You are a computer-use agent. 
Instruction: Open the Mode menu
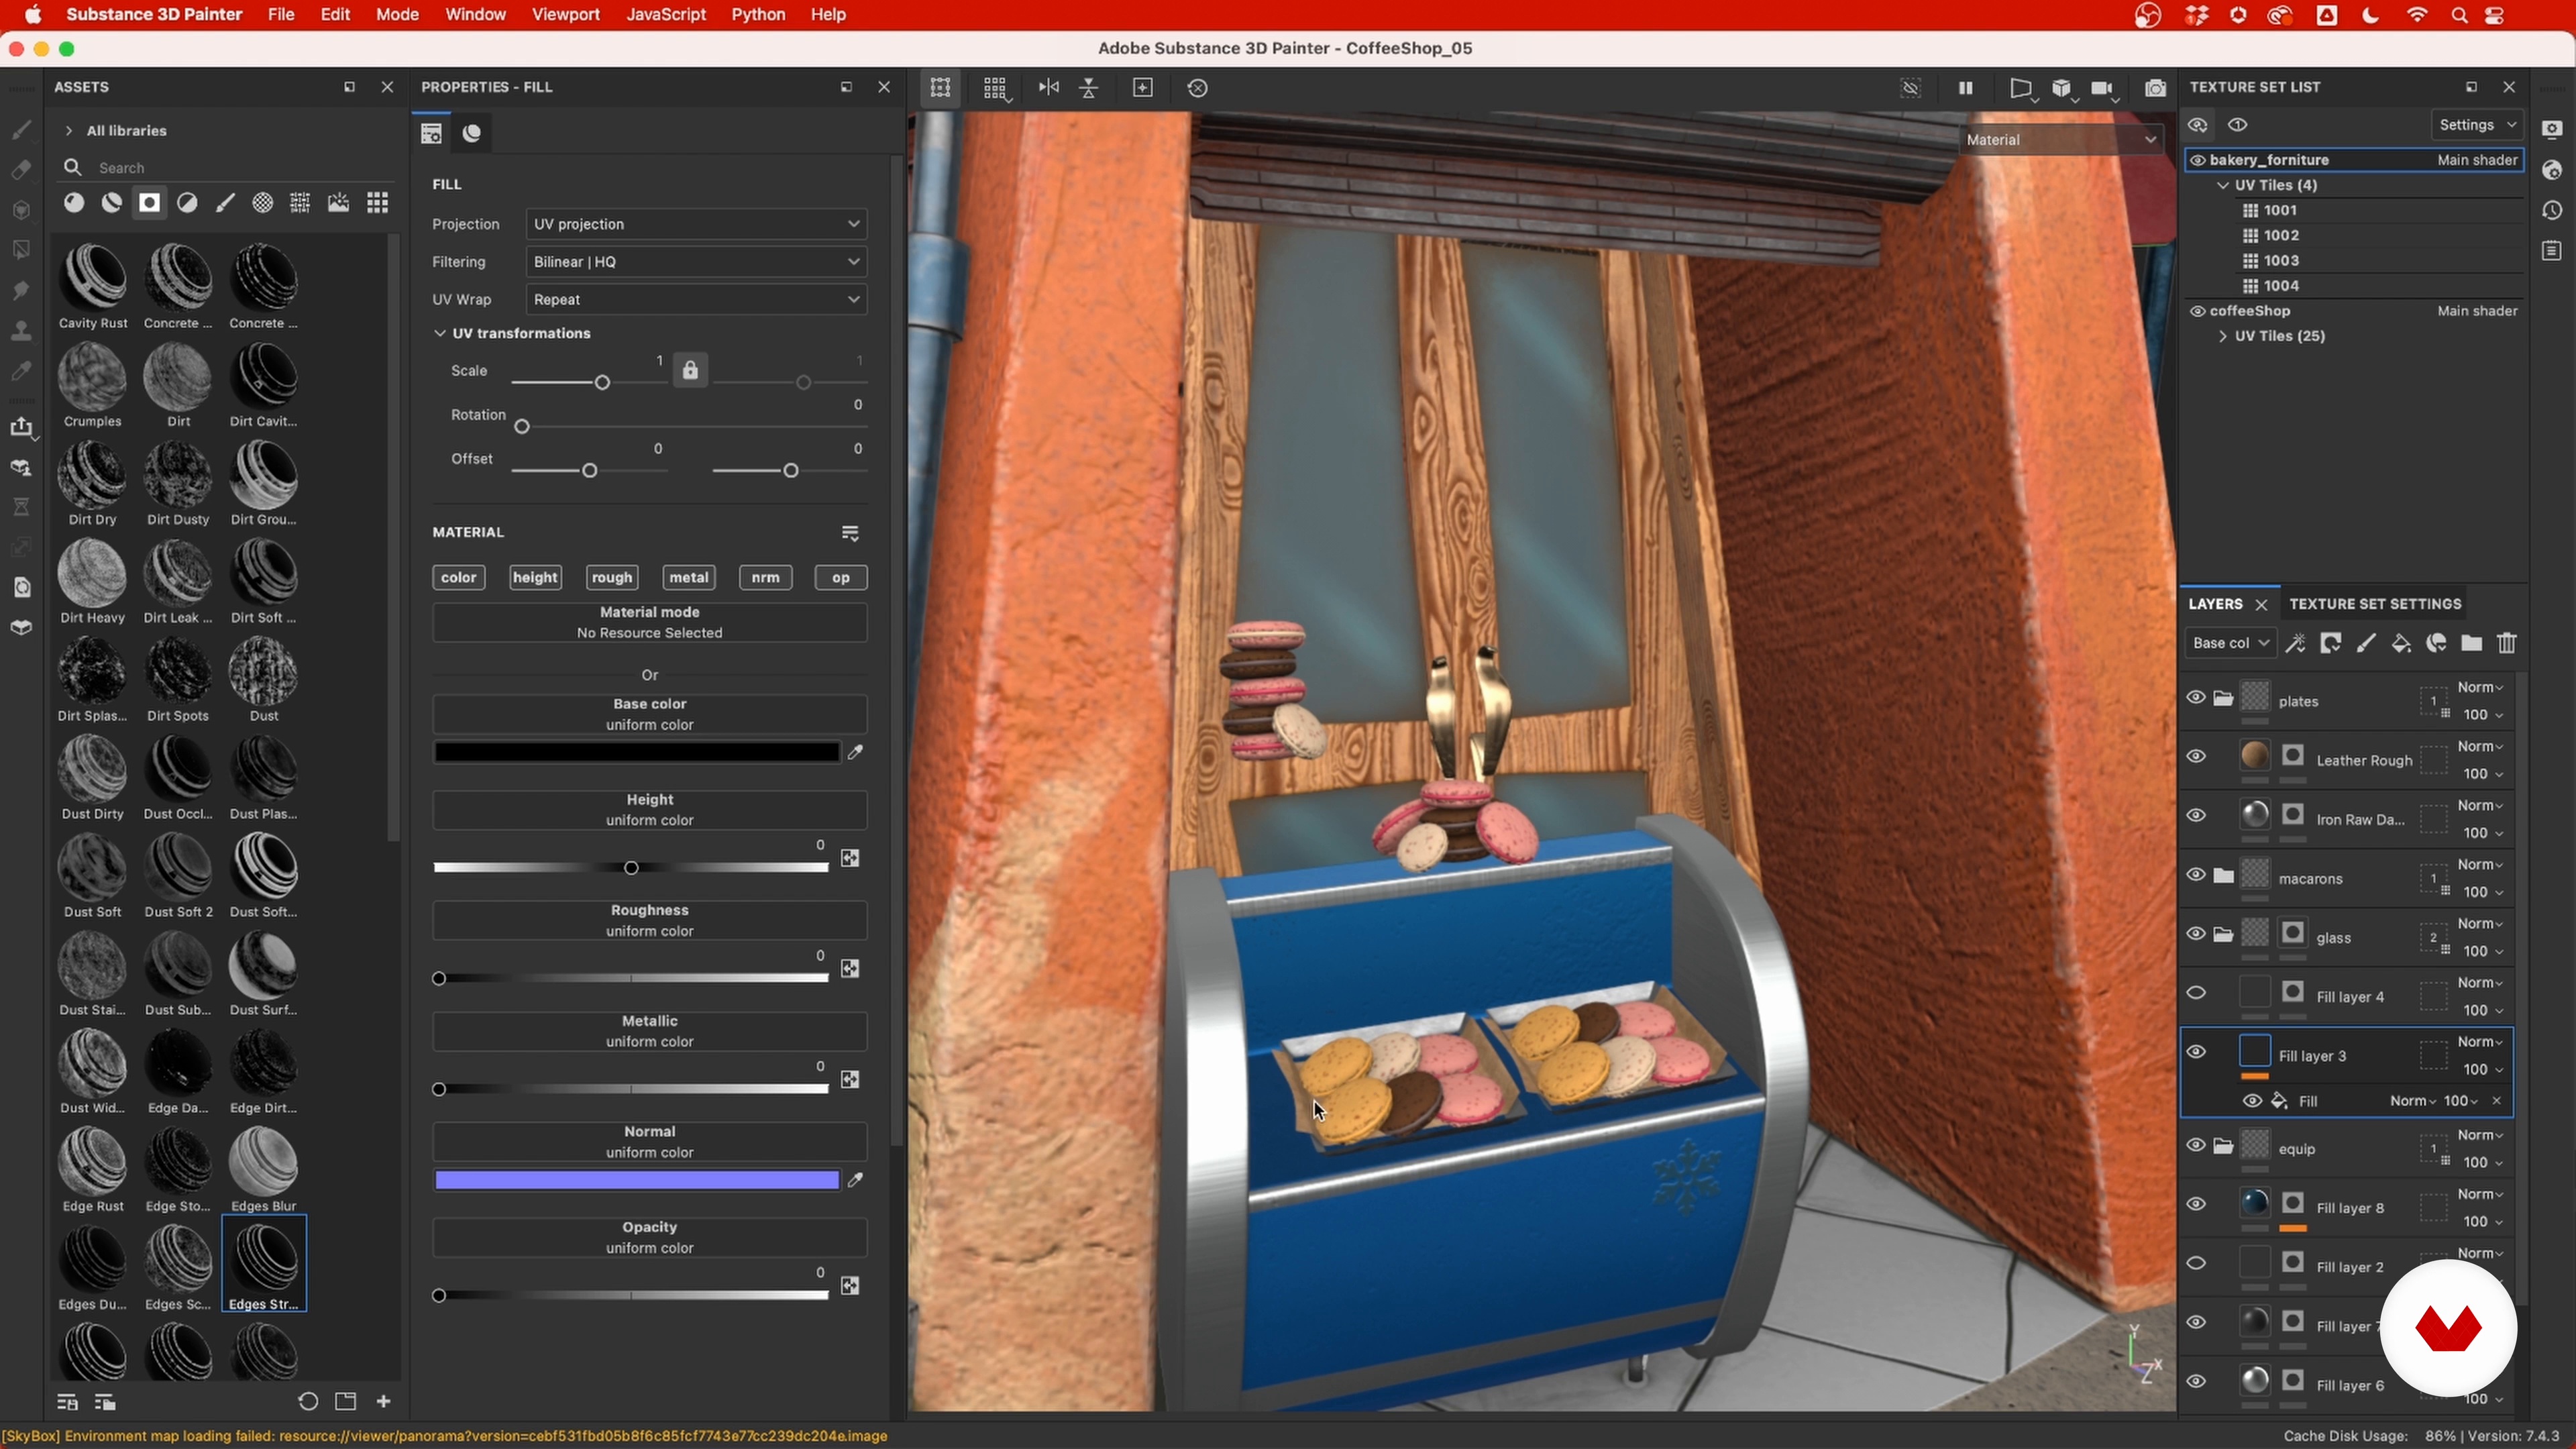397,15
